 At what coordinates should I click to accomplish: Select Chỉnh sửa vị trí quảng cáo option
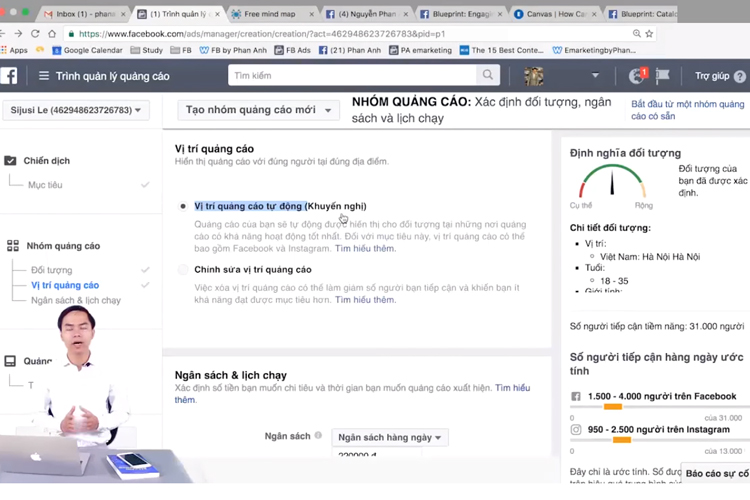pyautogui.click(x=183, y=270)
